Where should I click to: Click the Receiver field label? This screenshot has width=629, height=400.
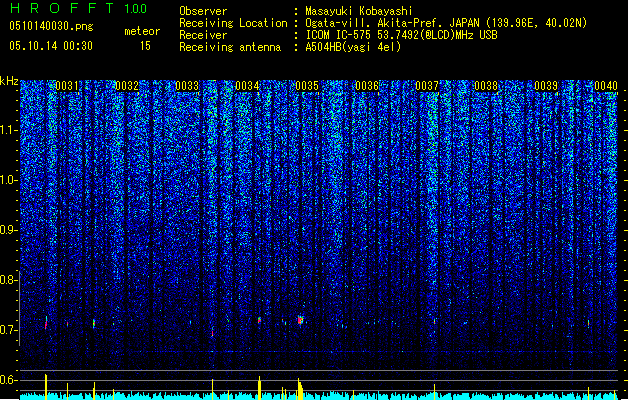[x=203, y=35]
